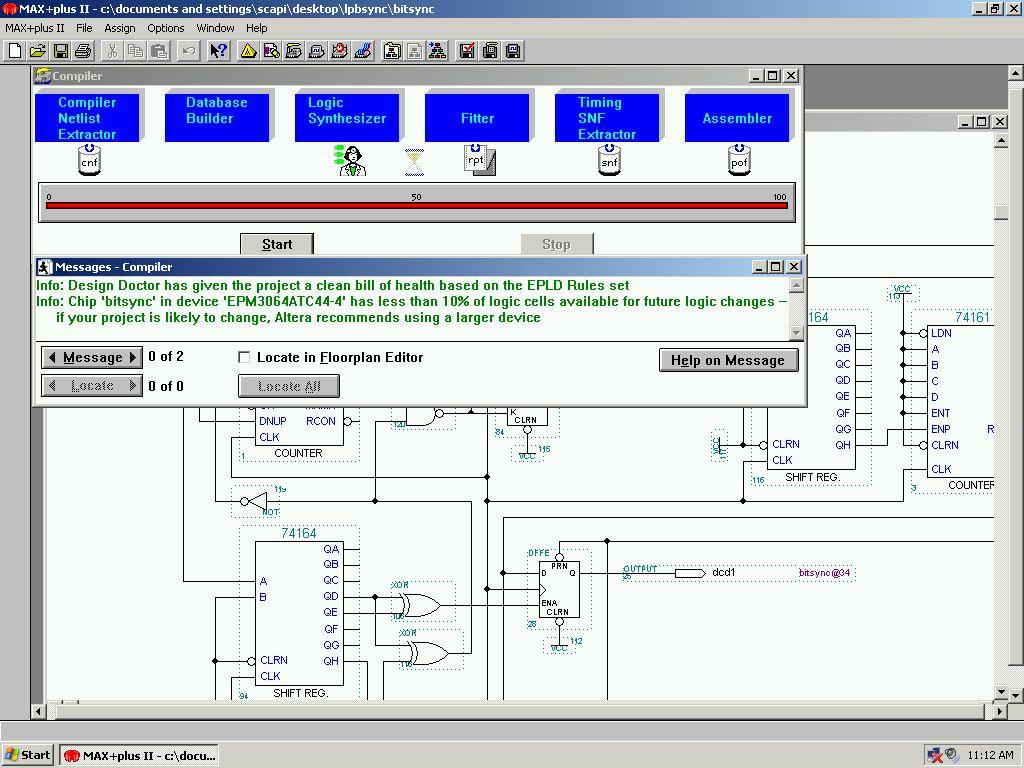Click the system tray clock
Image resolution: width=1024 pixels, height=768 pixels.
[990, 756]
